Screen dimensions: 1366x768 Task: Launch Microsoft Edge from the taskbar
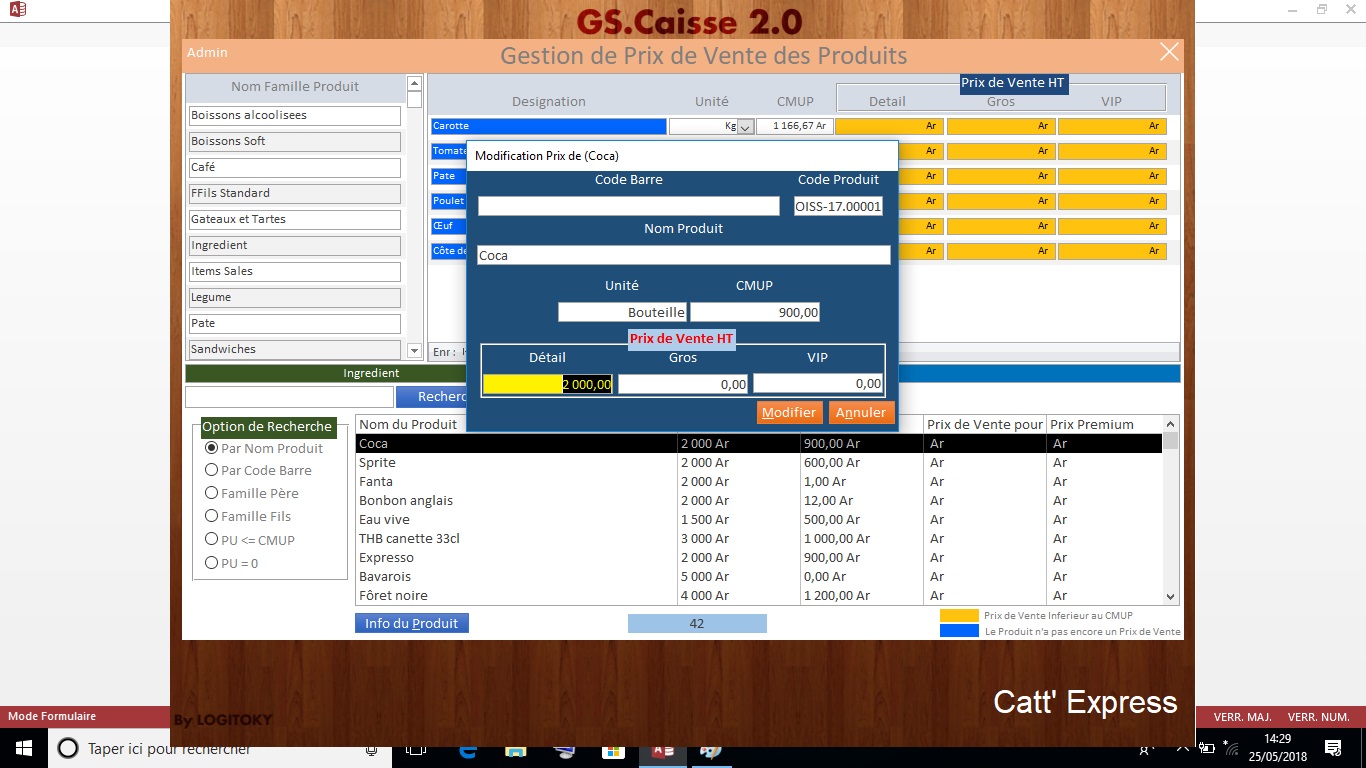click(467, 749)
